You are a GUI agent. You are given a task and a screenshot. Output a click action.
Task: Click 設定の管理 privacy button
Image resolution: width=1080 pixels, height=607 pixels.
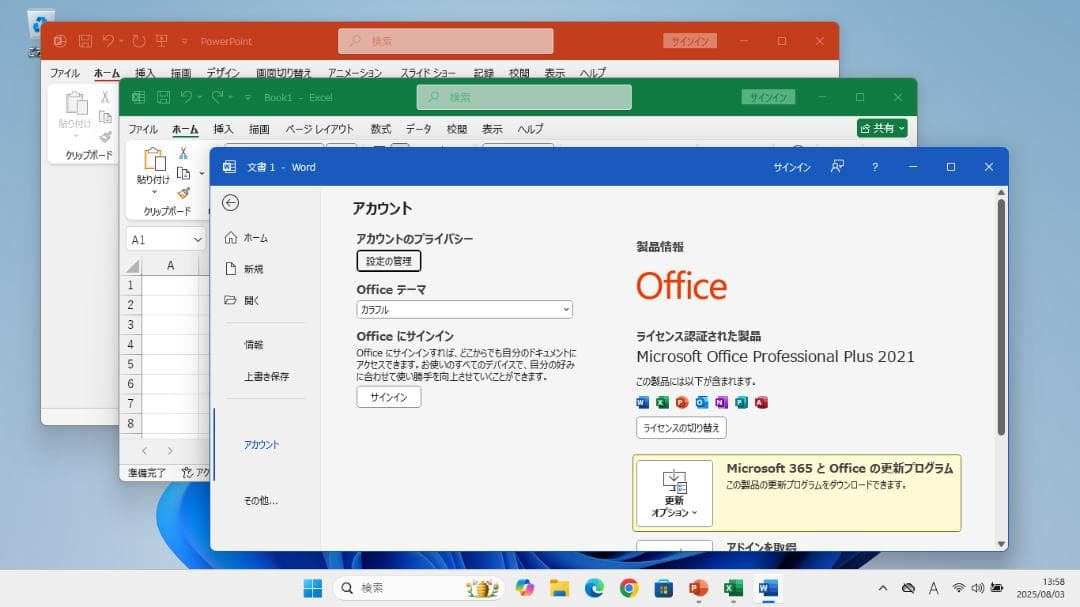[388, 261]
